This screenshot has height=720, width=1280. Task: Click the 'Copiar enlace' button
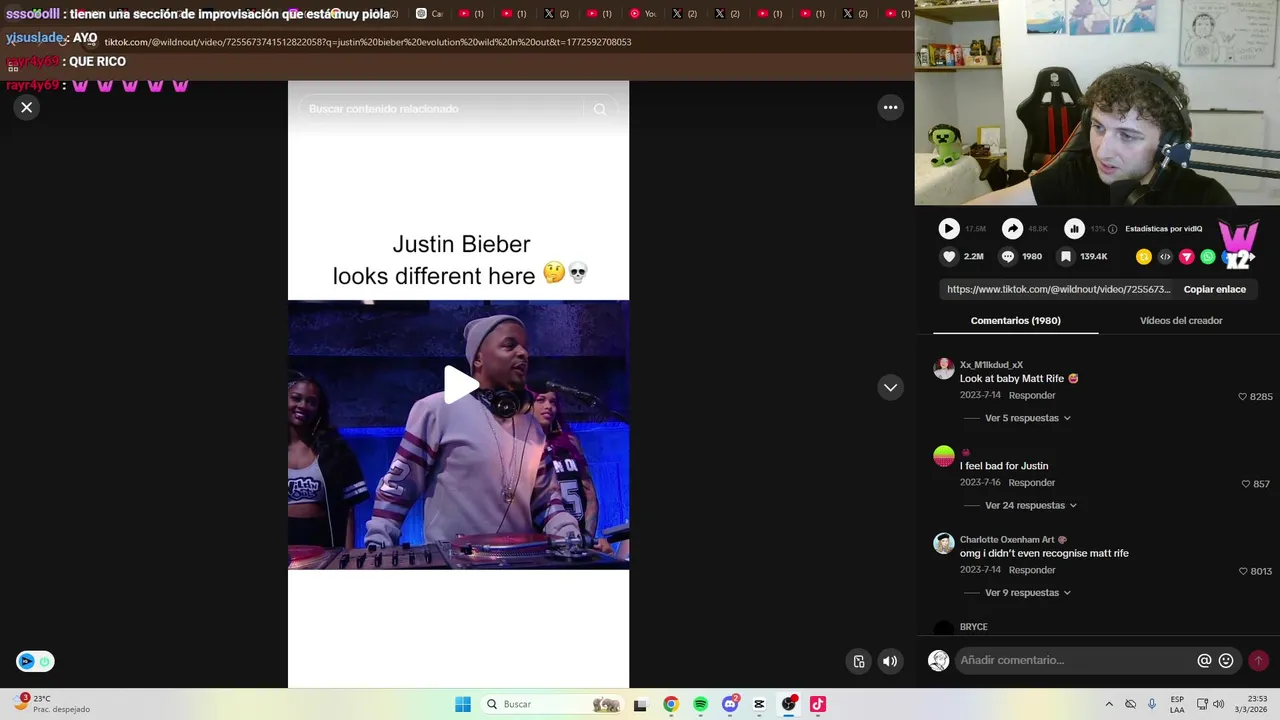pyautogui.click(x=1215, y=289)
